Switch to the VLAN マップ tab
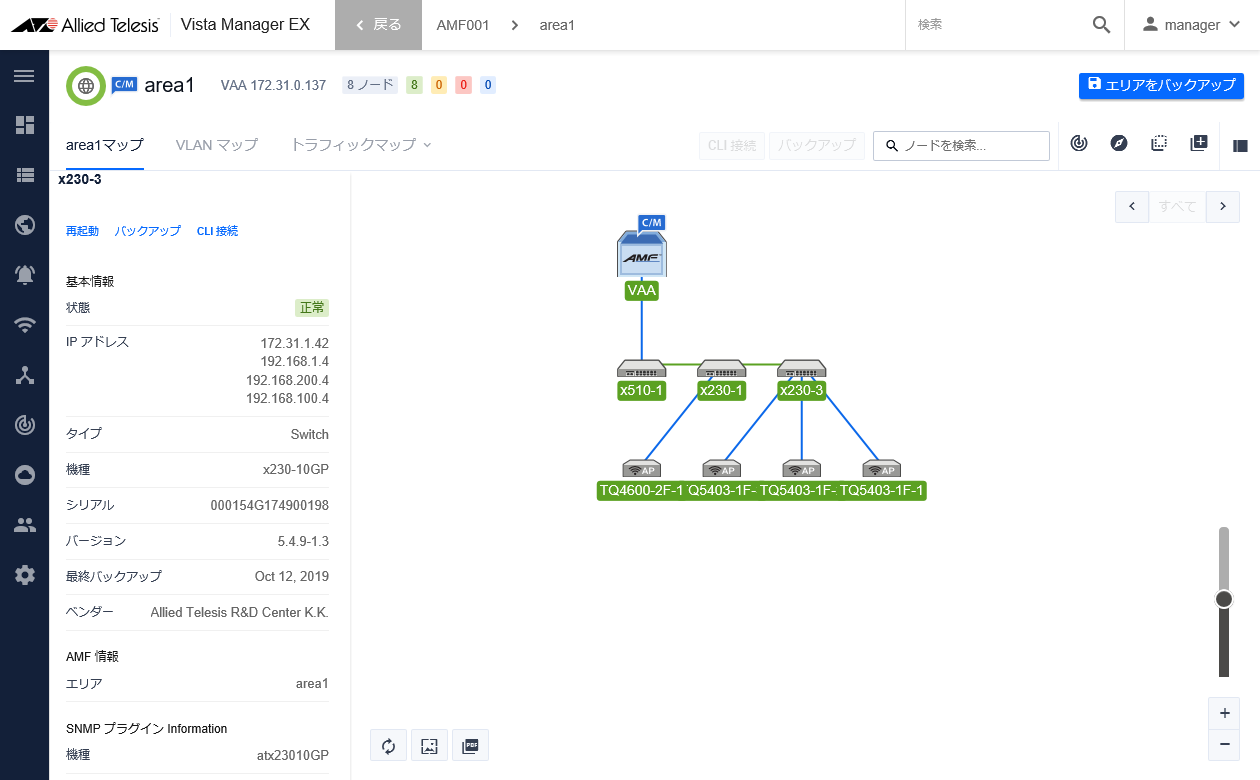The image size is (1260, 780). [x=217, y=145]
